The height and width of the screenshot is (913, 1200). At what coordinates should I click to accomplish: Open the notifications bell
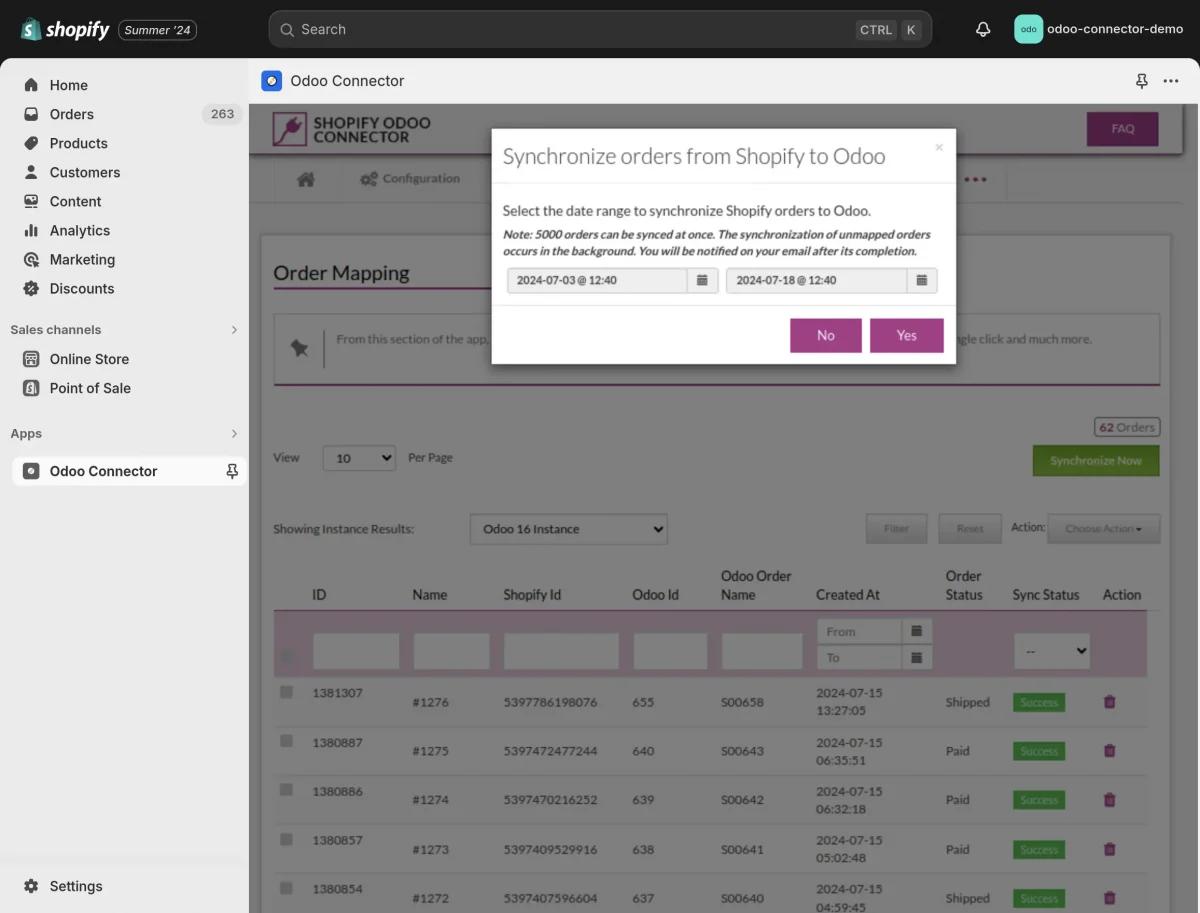(983, 29)
